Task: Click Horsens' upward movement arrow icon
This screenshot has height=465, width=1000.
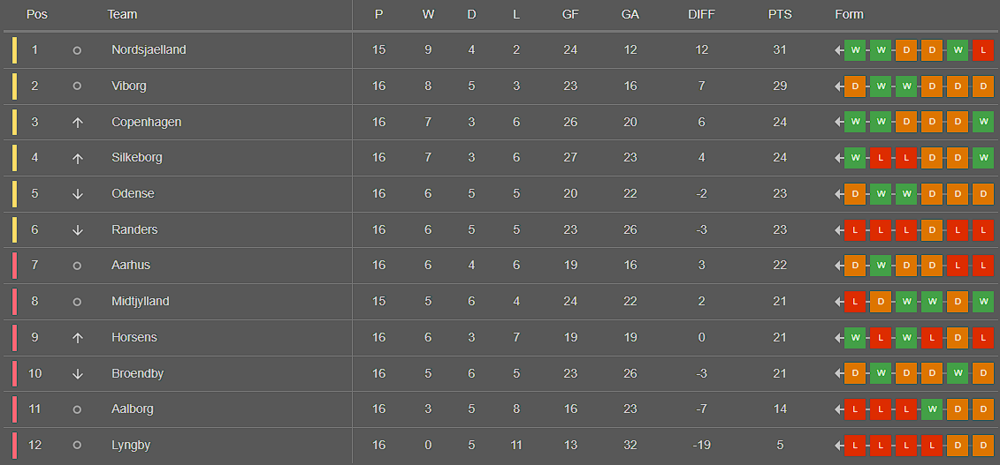Action: point(77,338)
